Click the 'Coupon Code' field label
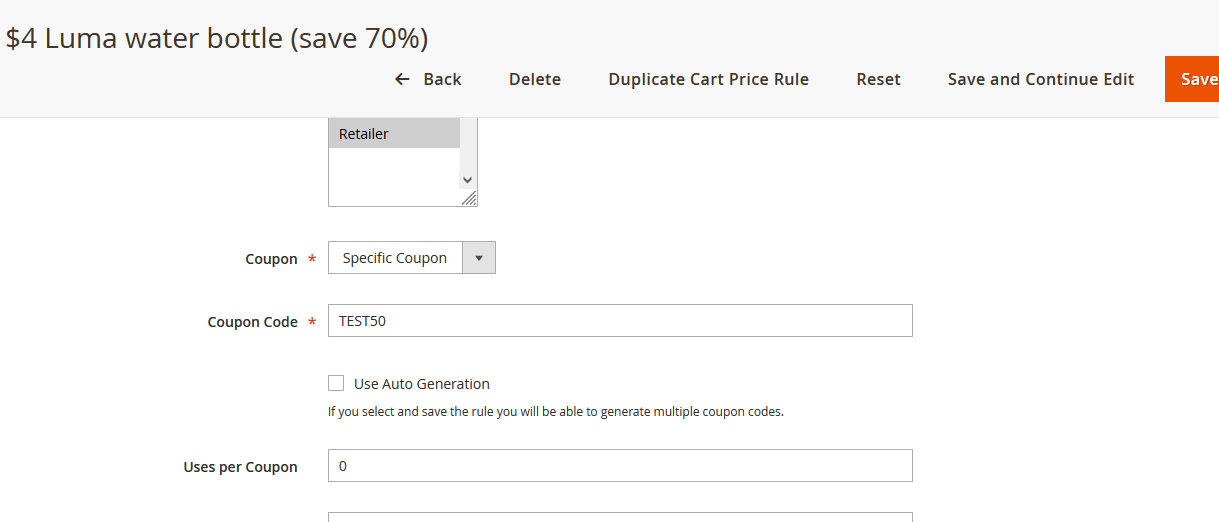Screen dimensions: 1219x522 pos(252,322)
